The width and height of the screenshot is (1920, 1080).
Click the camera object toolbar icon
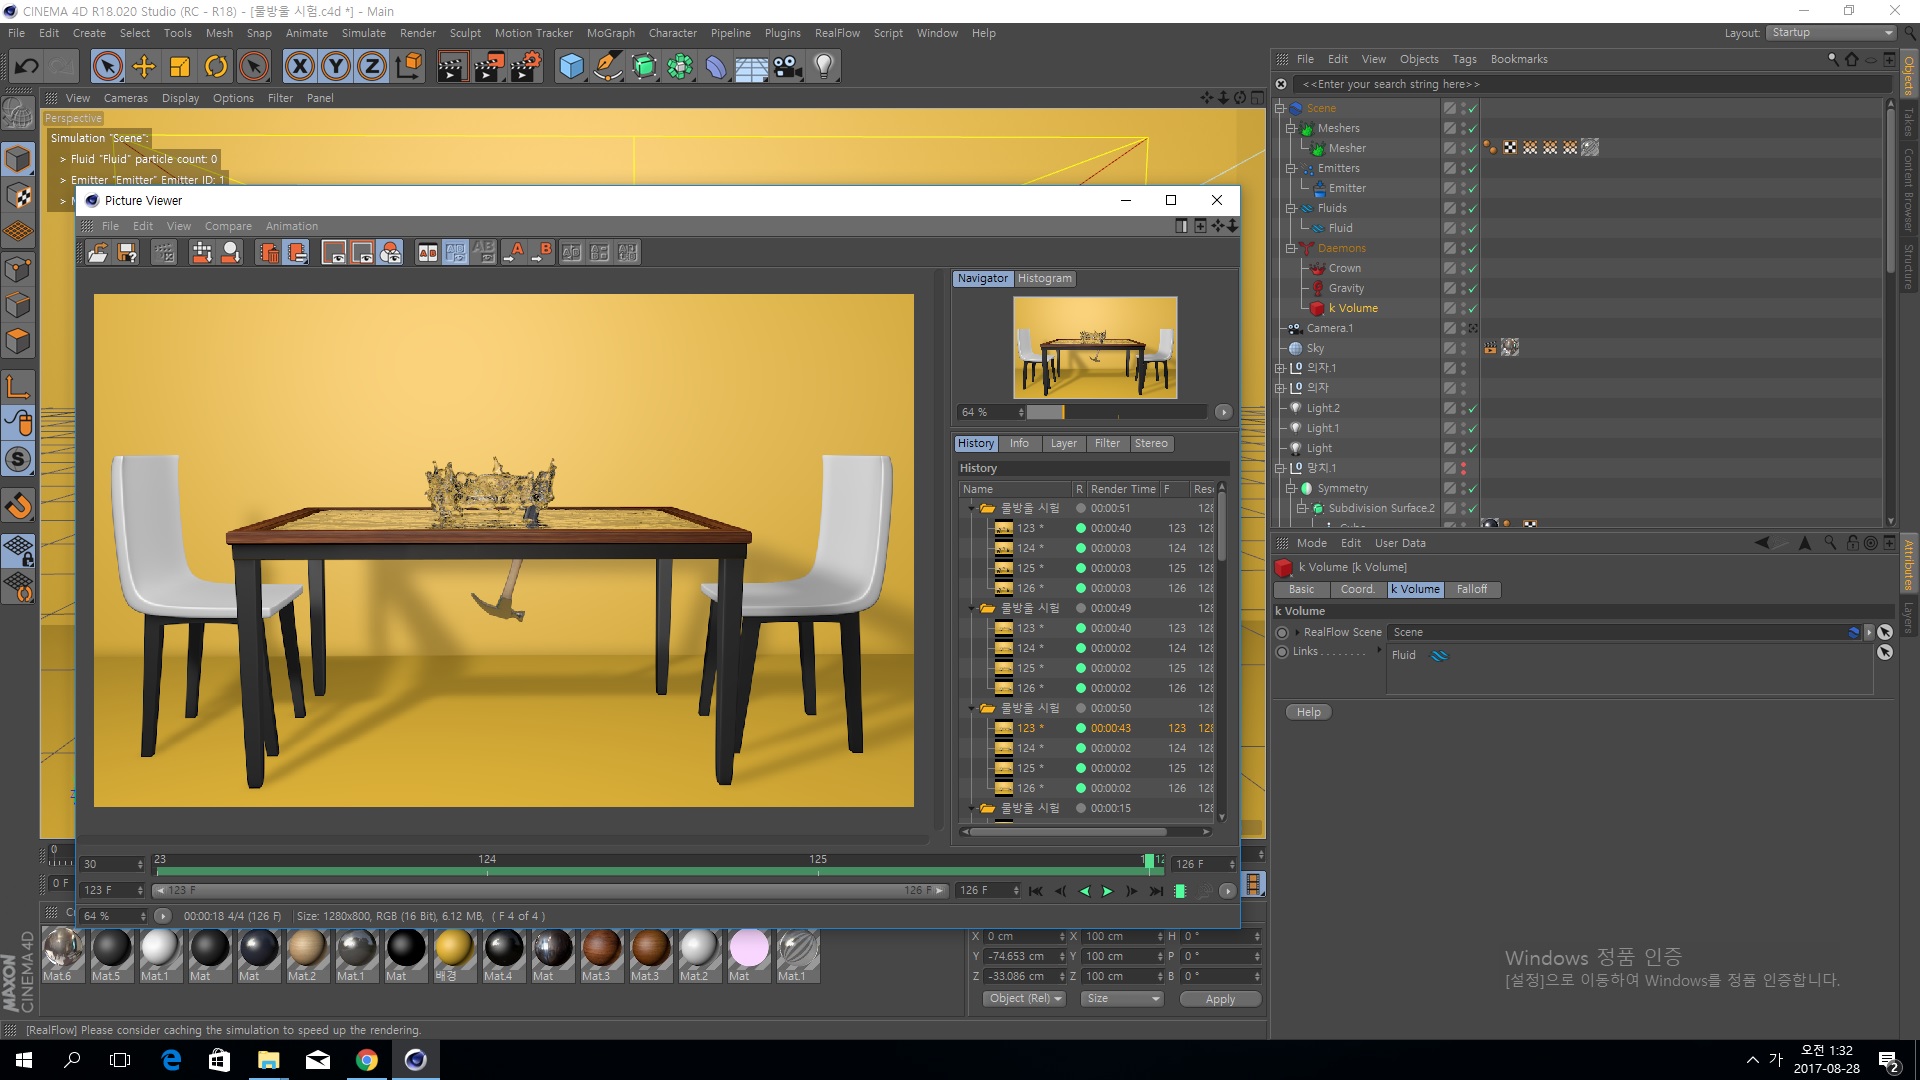(787, 67)
